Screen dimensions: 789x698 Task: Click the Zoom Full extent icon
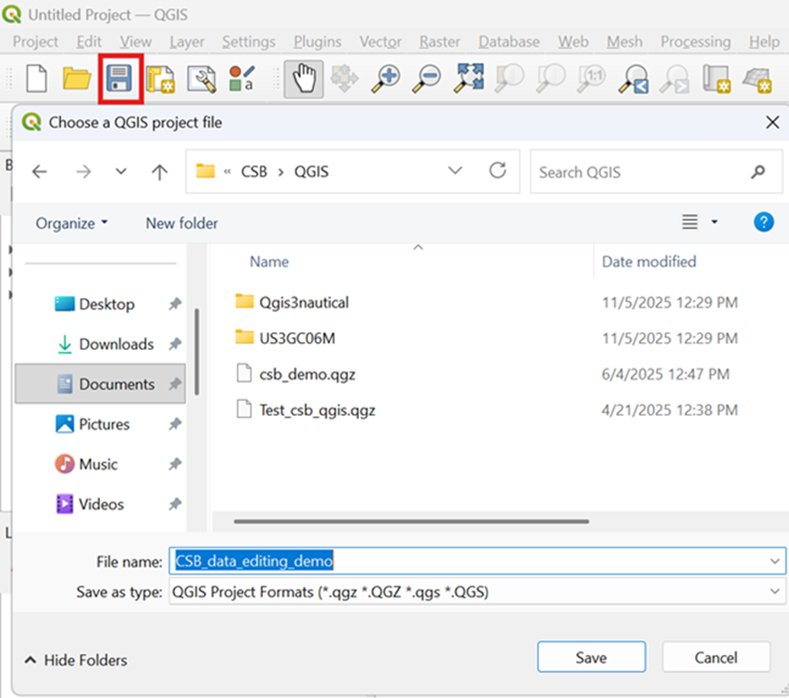pyautogui.click(x=469, y=80)
